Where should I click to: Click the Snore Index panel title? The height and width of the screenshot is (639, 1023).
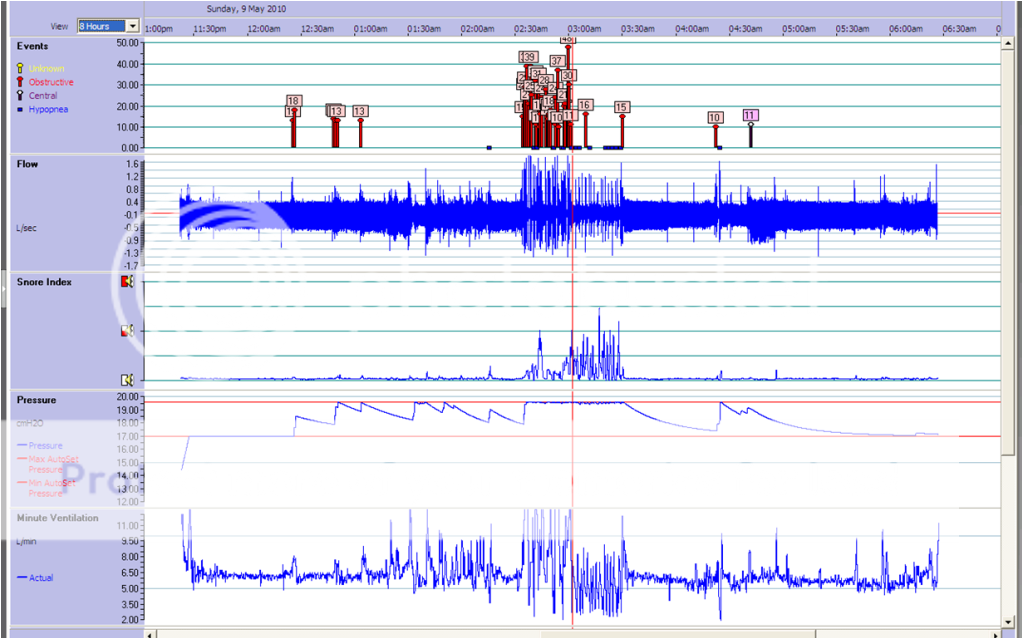pyautogui.click(x=44, y=282)
